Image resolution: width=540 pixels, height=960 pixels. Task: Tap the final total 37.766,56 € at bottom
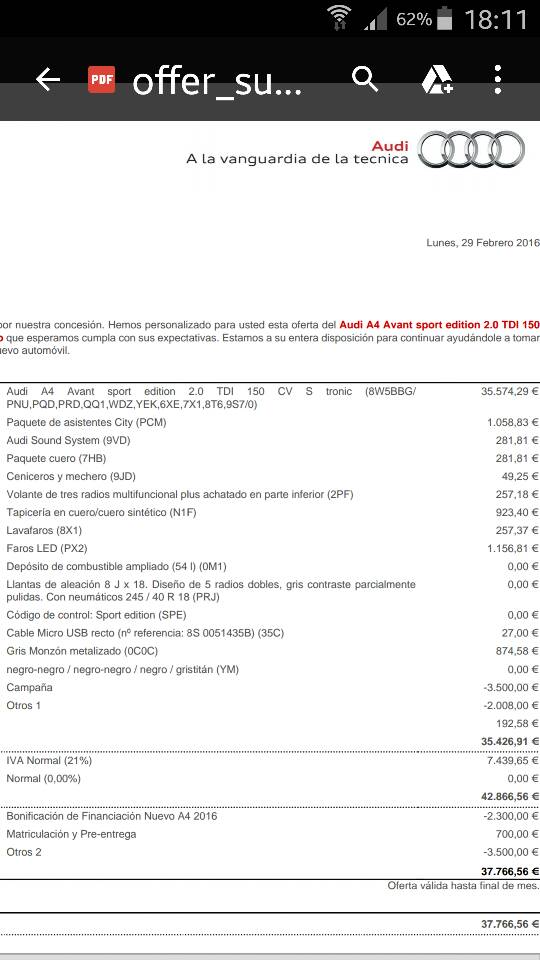pyautogui.click(x=510, y=924)
